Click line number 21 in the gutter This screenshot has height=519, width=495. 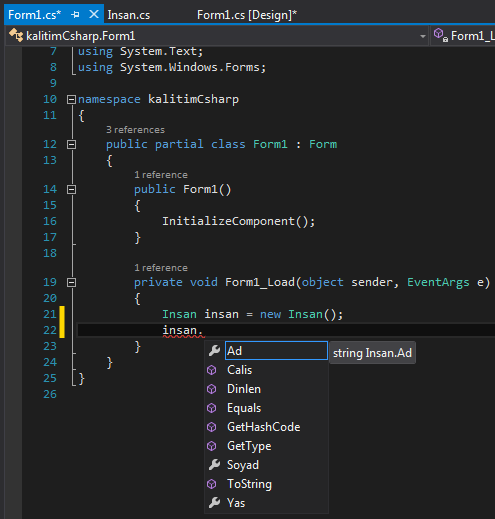click(50, 314)
